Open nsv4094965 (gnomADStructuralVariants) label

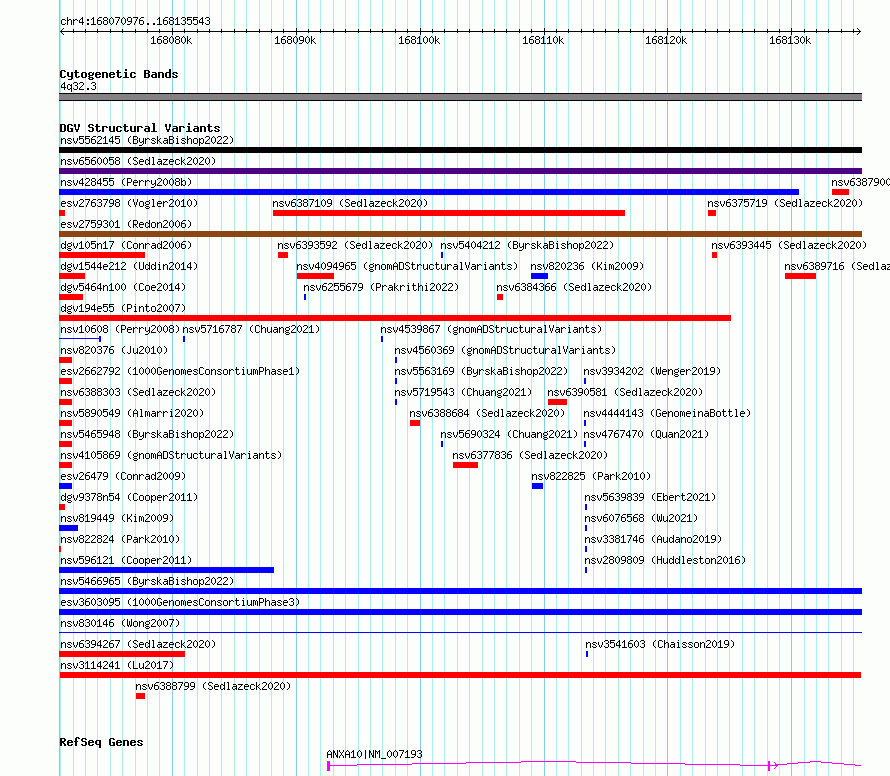click(407, 266)
